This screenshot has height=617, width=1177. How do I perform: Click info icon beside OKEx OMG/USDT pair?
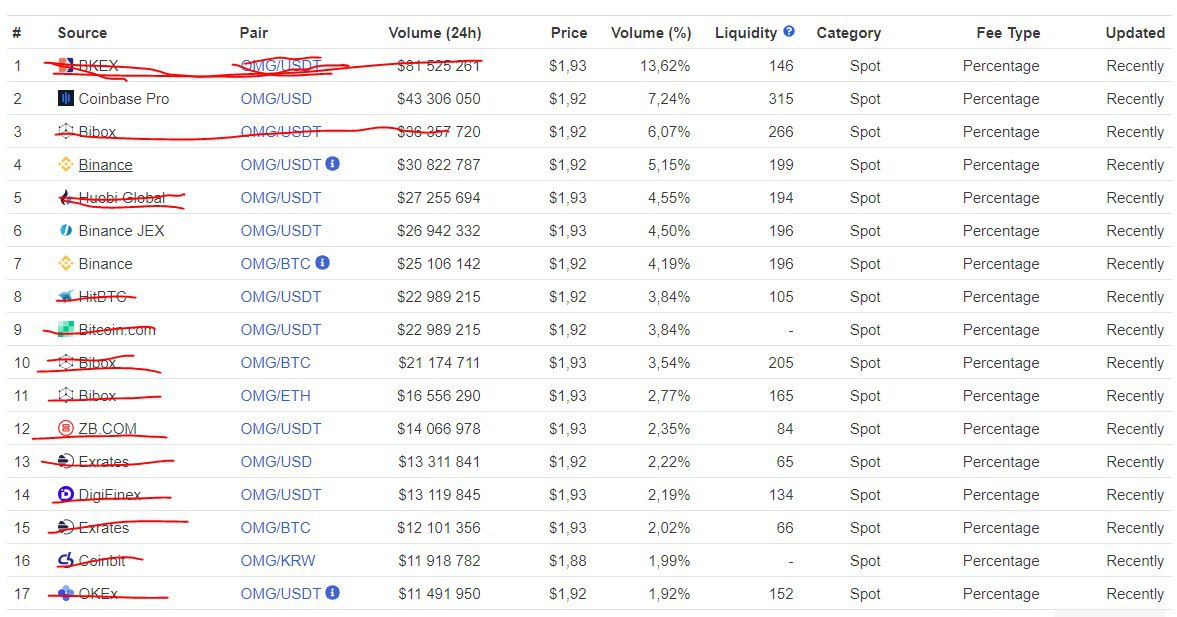[x=333, y=593]
